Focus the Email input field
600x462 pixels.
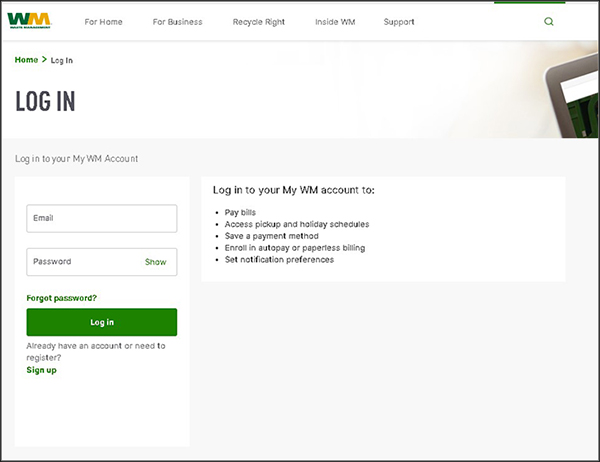click(x=101, y=218)
